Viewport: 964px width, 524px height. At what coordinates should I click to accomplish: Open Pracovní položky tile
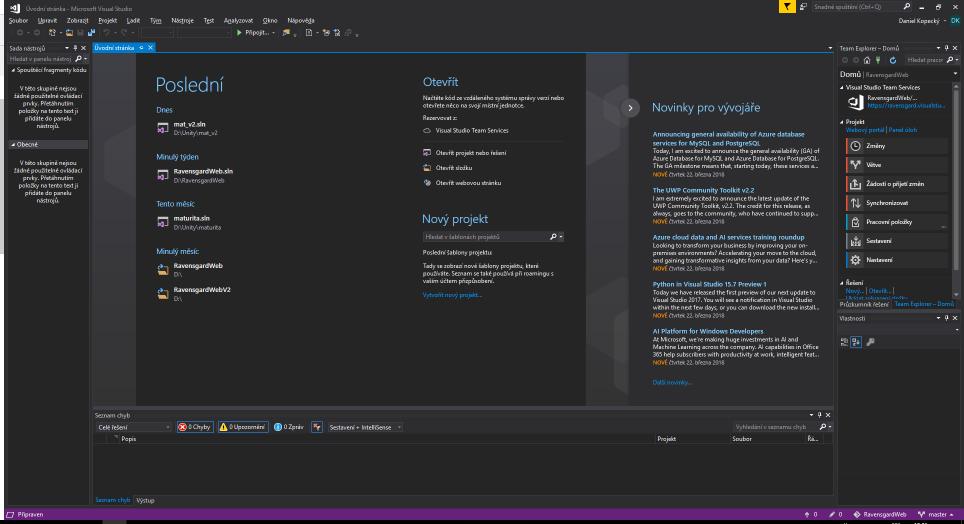(896, 222)
